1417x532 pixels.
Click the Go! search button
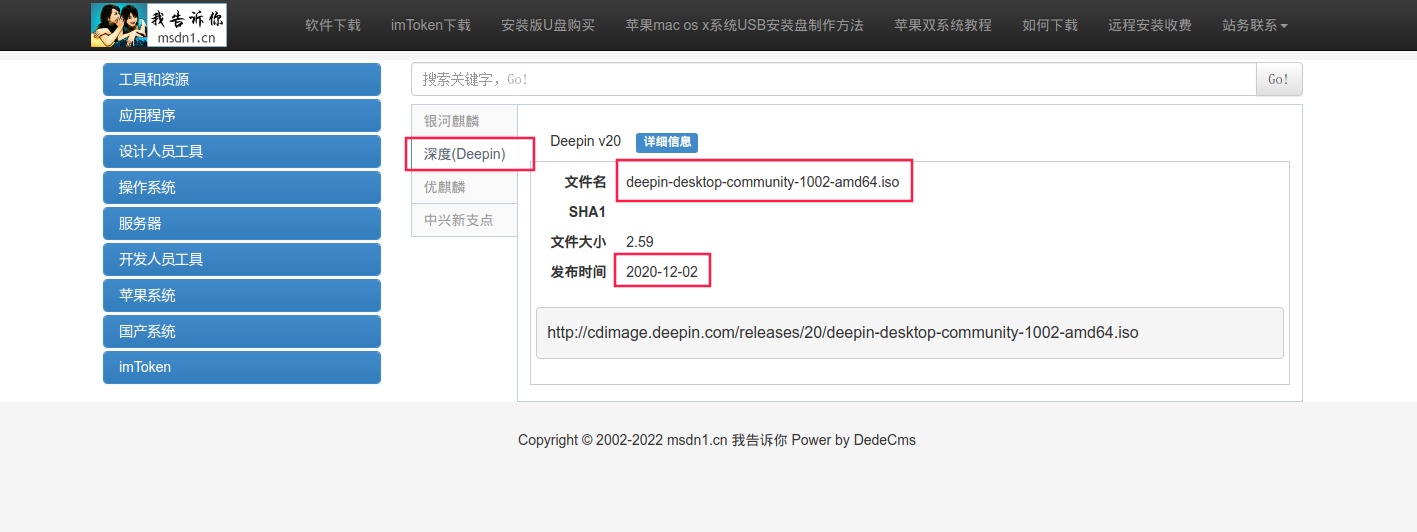[1279, 79]
